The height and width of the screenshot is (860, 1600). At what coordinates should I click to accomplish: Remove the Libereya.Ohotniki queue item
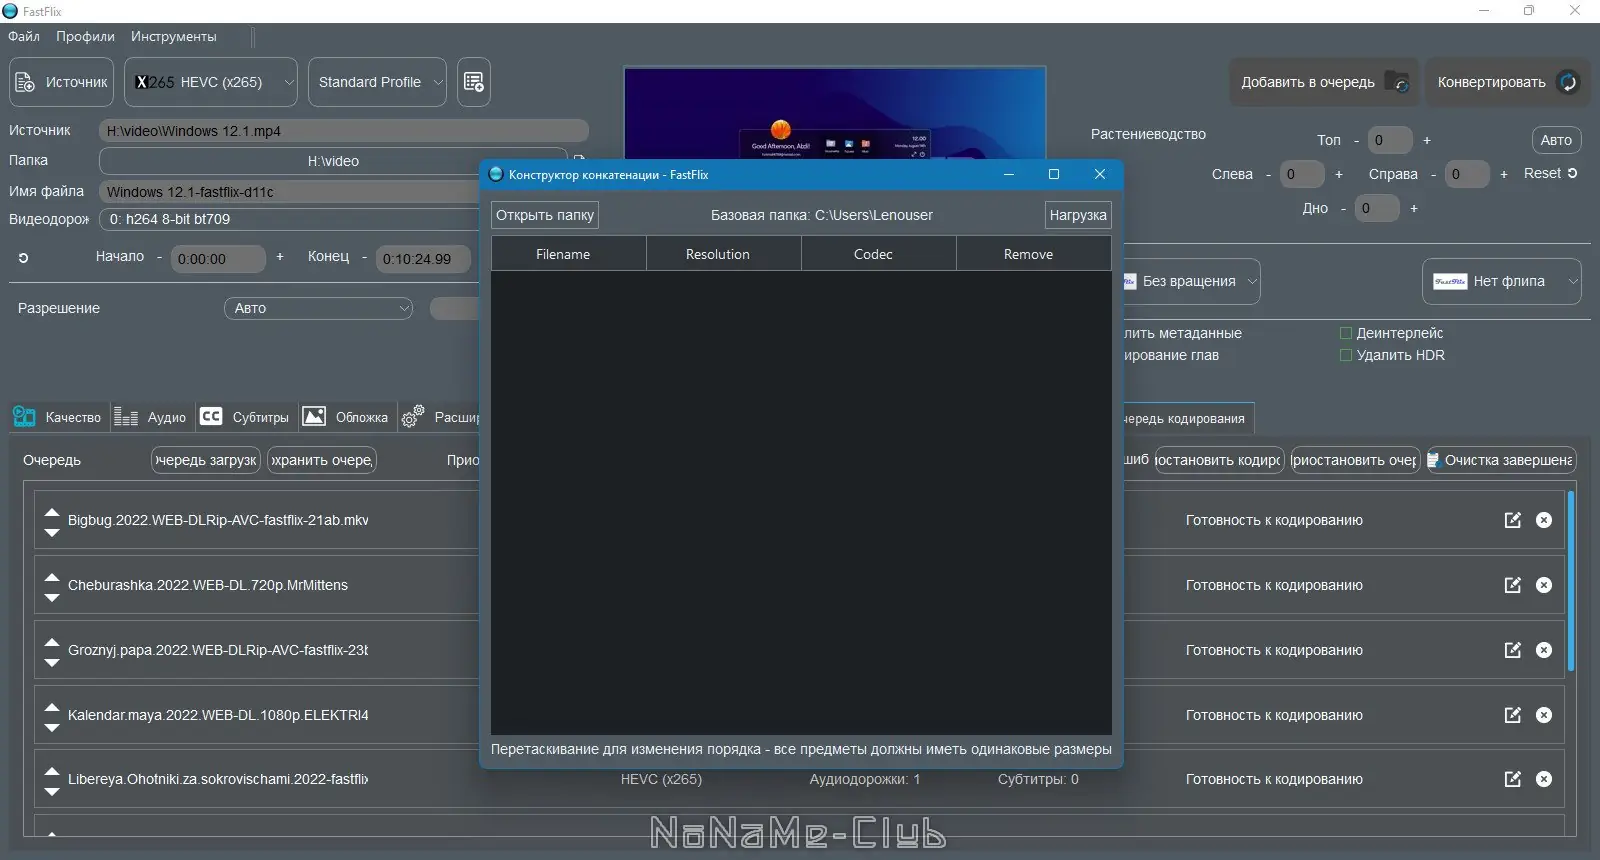(x=1544, y=779)
